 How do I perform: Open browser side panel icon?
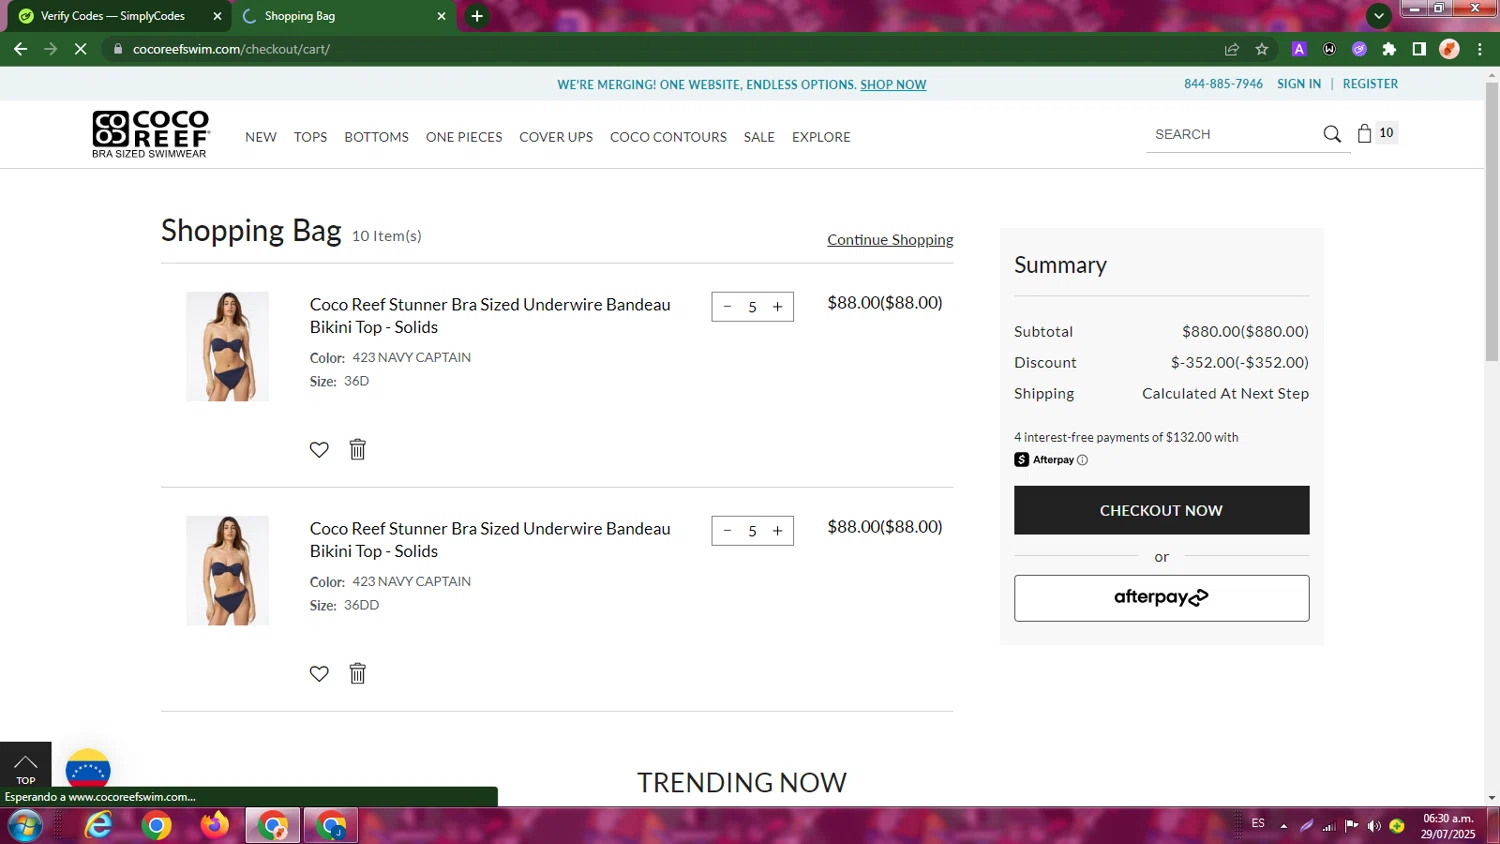1419,49
